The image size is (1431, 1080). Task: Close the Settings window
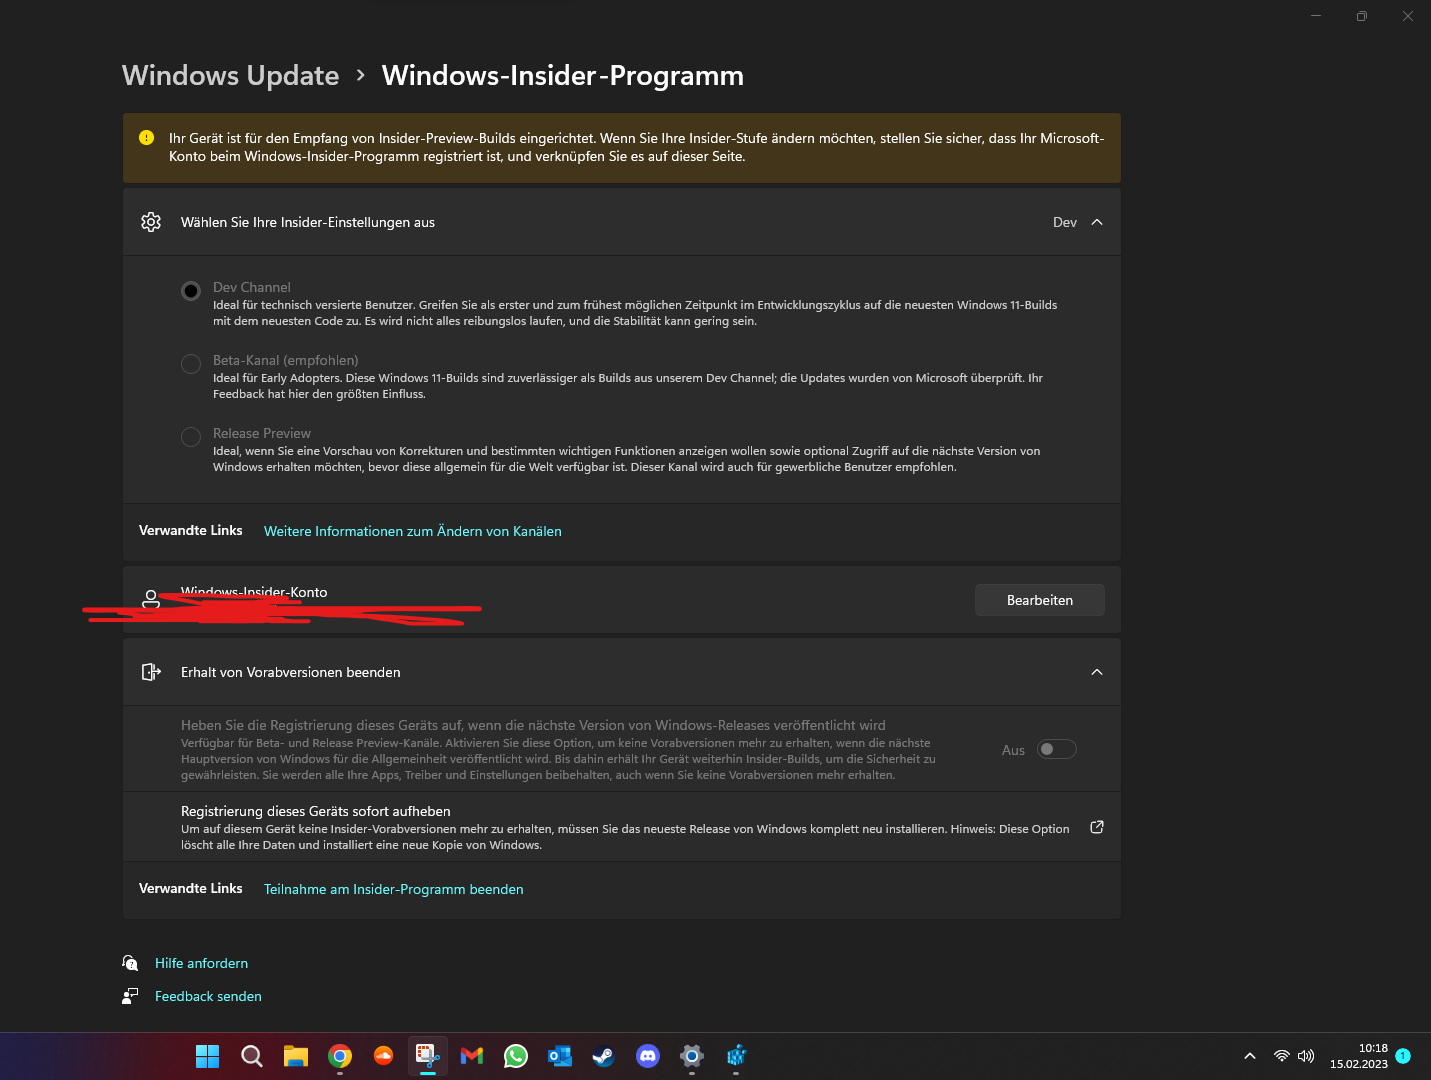pyautogui.click(x=1408, y=16)
